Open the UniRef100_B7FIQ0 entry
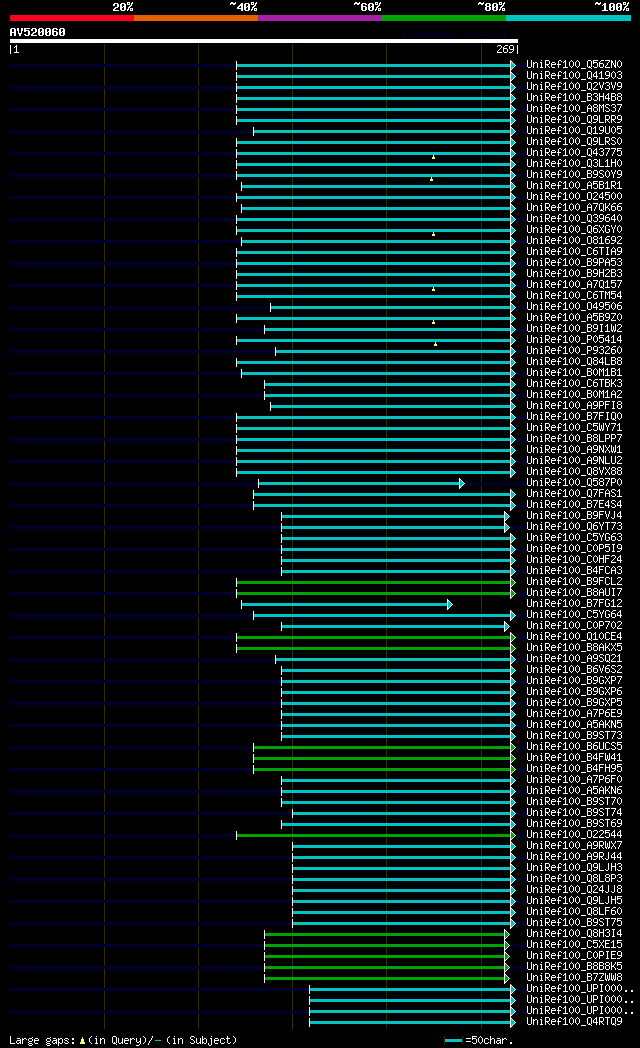Image resolution: width=640 pixels, height=1048 pixels. coord(574,416)
